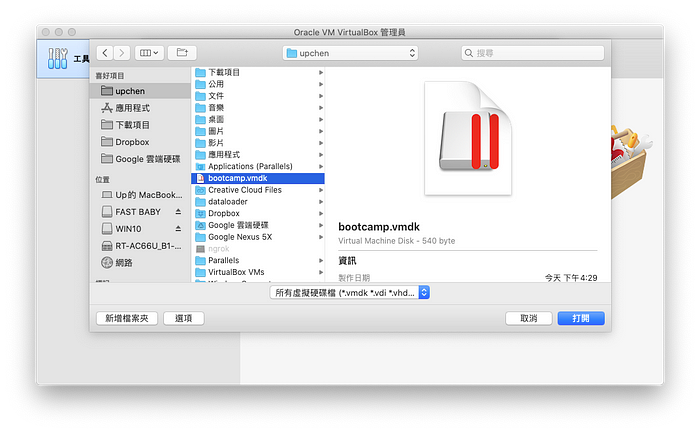The image size is (700, 433).
Task: Open the Applications (Parallels) folder
Action: click(x=258, y=167)
